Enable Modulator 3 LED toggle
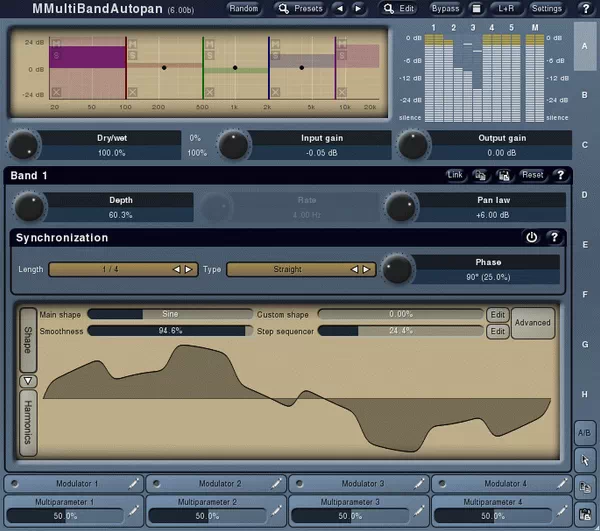600x531 pixels. (x=300, y=484)
